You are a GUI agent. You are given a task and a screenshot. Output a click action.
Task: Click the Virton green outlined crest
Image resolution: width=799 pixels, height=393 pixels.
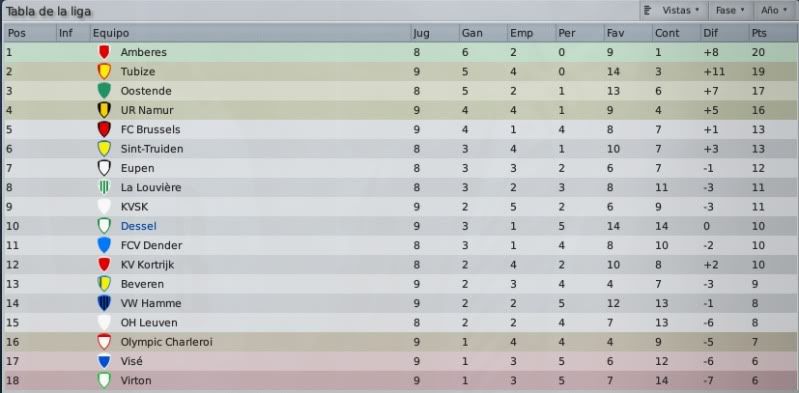point(104,380)
